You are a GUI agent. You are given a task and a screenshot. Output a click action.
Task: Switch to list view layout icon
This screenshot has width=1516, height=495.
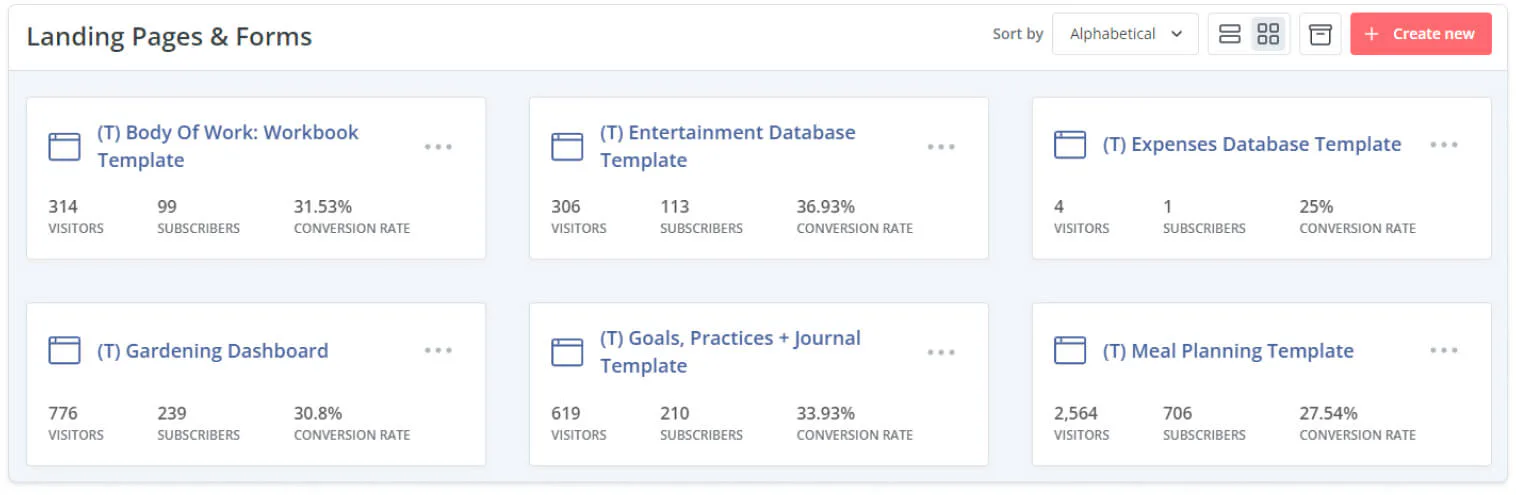point(1230,34)
